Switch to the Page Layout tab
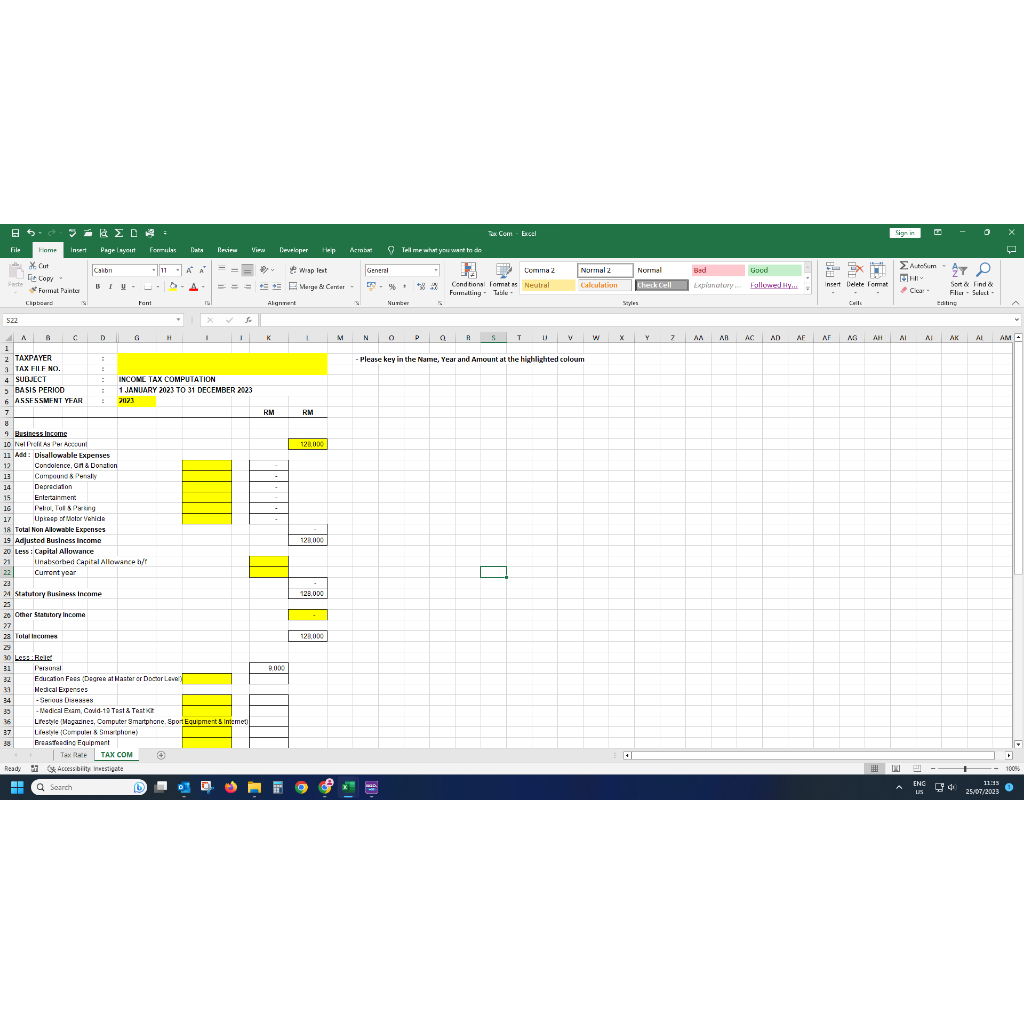1024x1024 pixels. tap(118, 250)
